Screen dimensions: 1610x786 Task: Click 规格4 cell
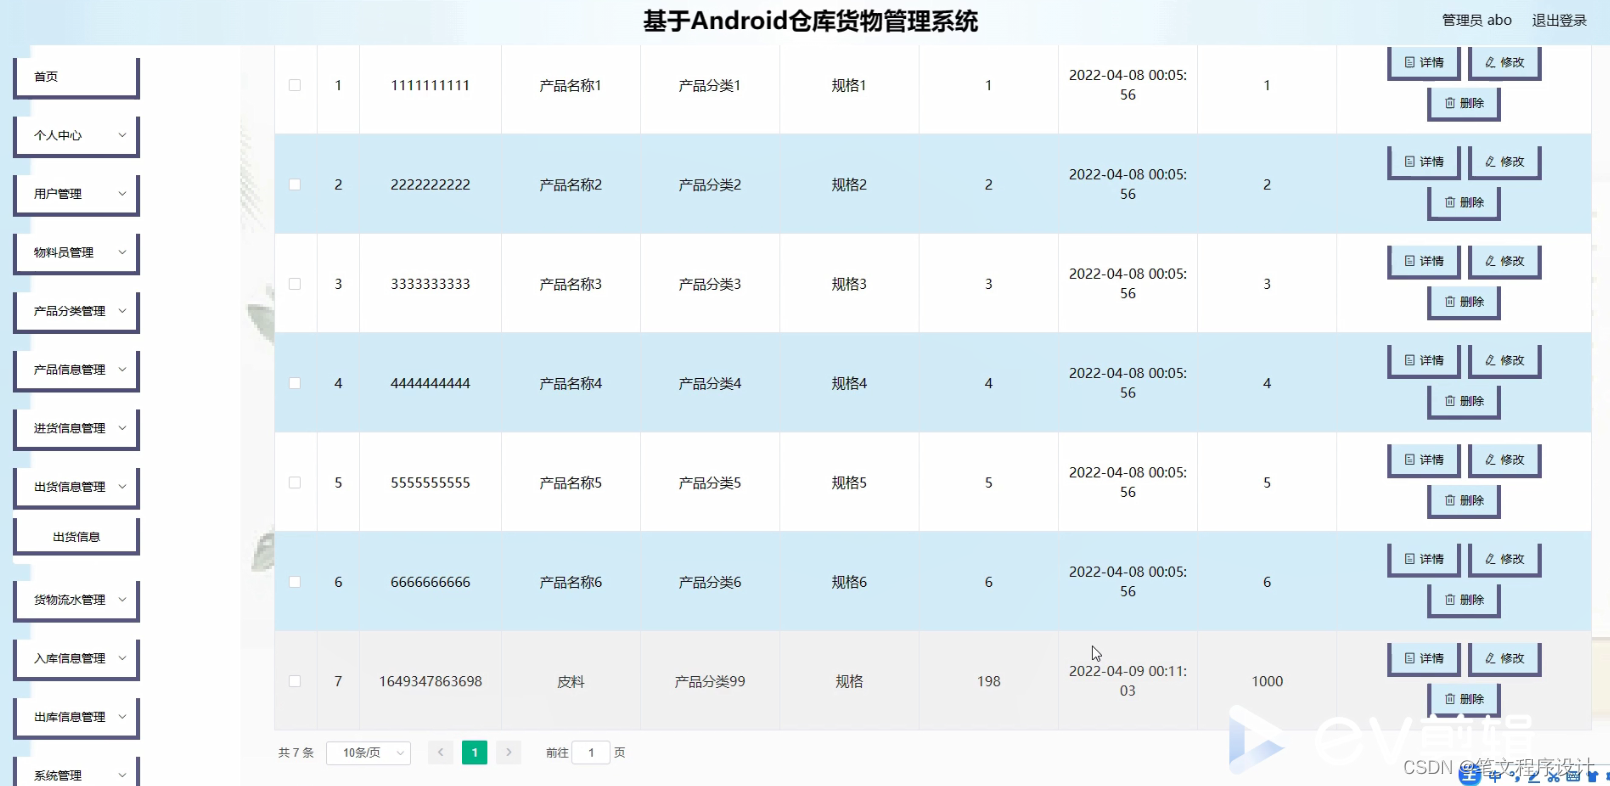(x=849, y=383)
